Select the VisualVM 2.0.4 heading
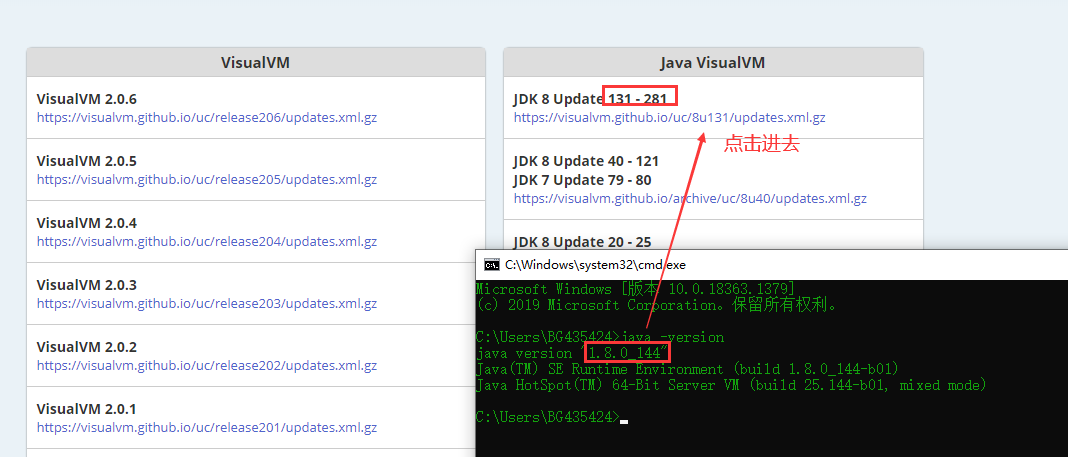The width and height of the screenshot is (1068, 457). pos(87,223)
